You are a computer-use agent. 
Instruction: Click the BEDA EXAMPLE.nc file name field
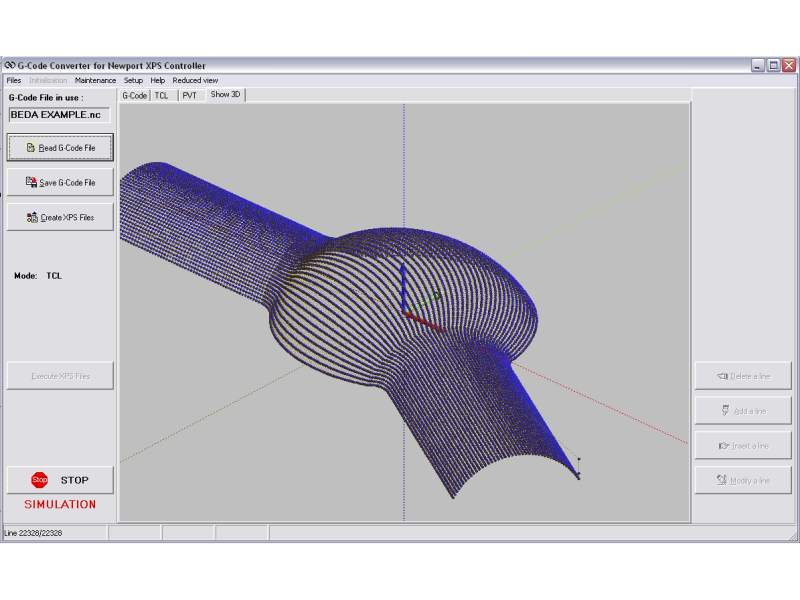[x=60, y=115]
